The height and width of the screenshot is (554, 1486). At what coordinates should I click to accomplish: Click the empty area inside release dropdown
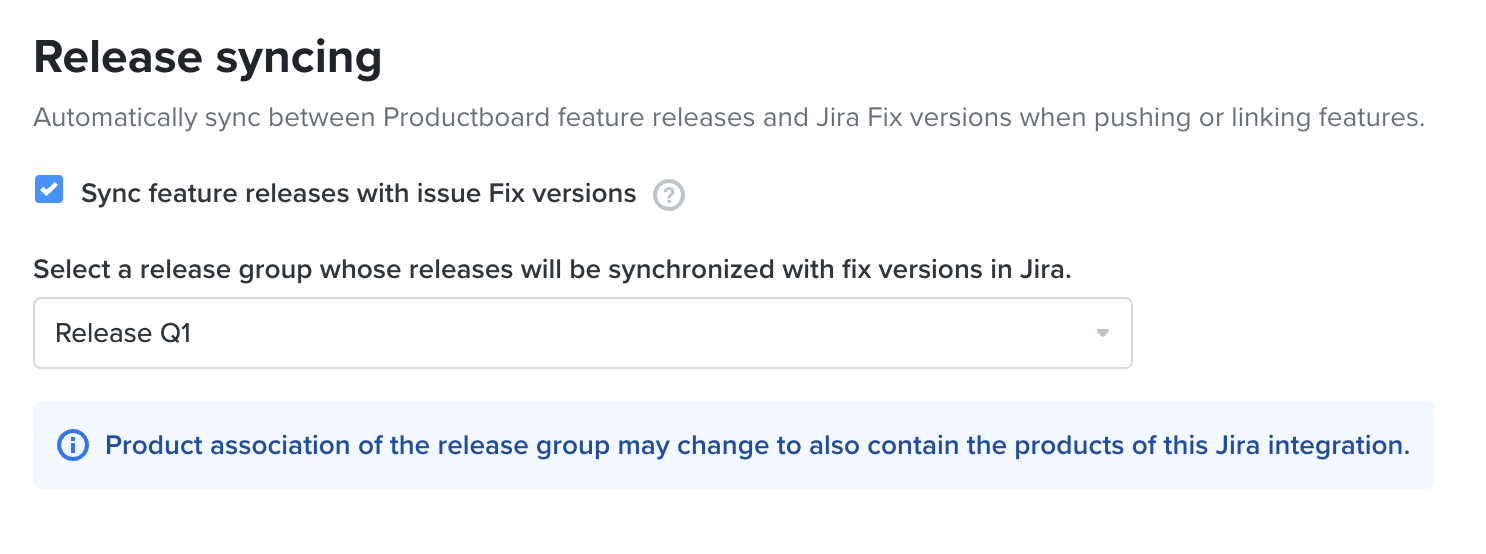pos(640,333)
